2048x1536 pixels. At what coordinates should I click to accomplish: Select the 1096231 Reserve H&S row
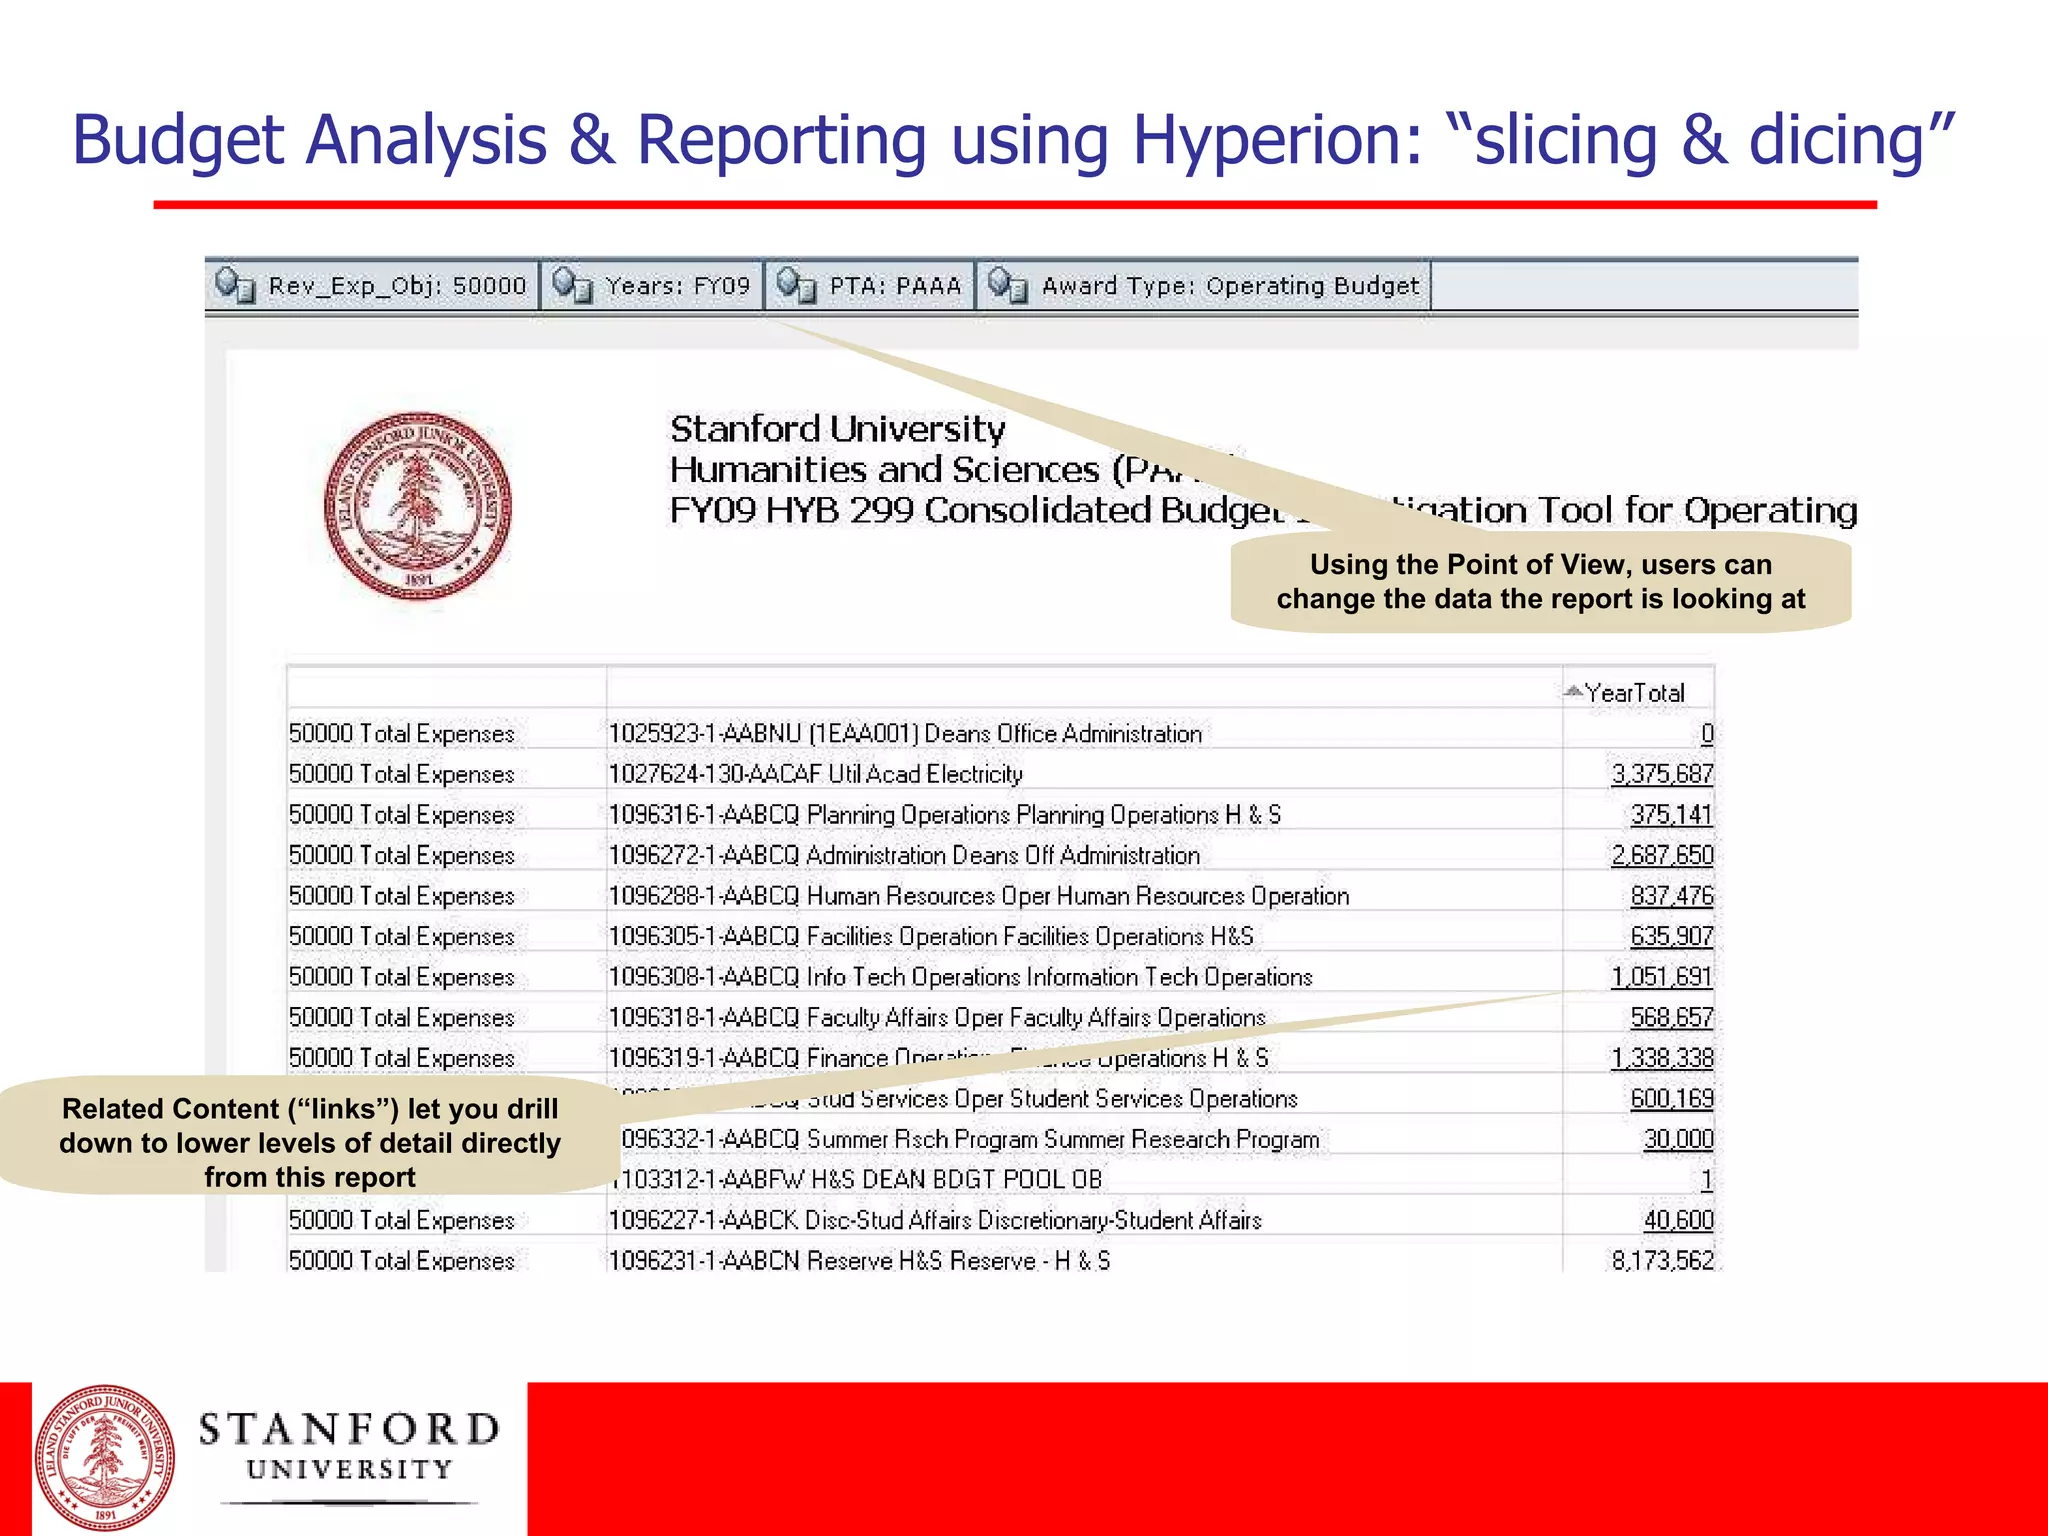859,1260
